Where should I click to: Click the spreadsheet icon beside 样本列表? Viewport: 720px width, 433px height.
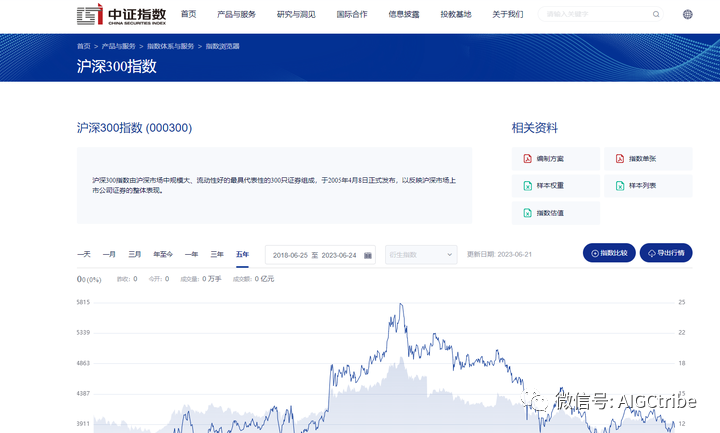tap(620, 186)
